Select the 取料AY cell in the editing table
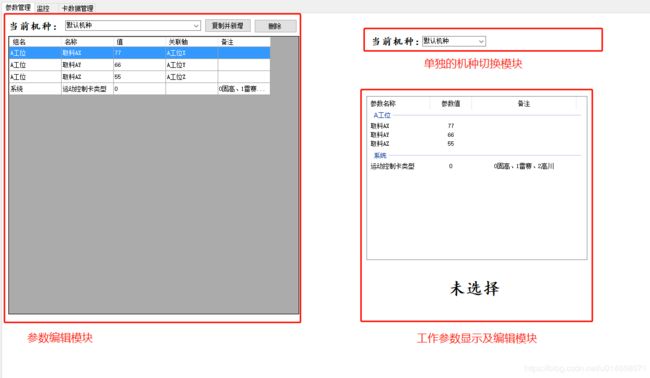Viewport: 650px width, 378px height. pyautogui.click(x=87, y=65)
